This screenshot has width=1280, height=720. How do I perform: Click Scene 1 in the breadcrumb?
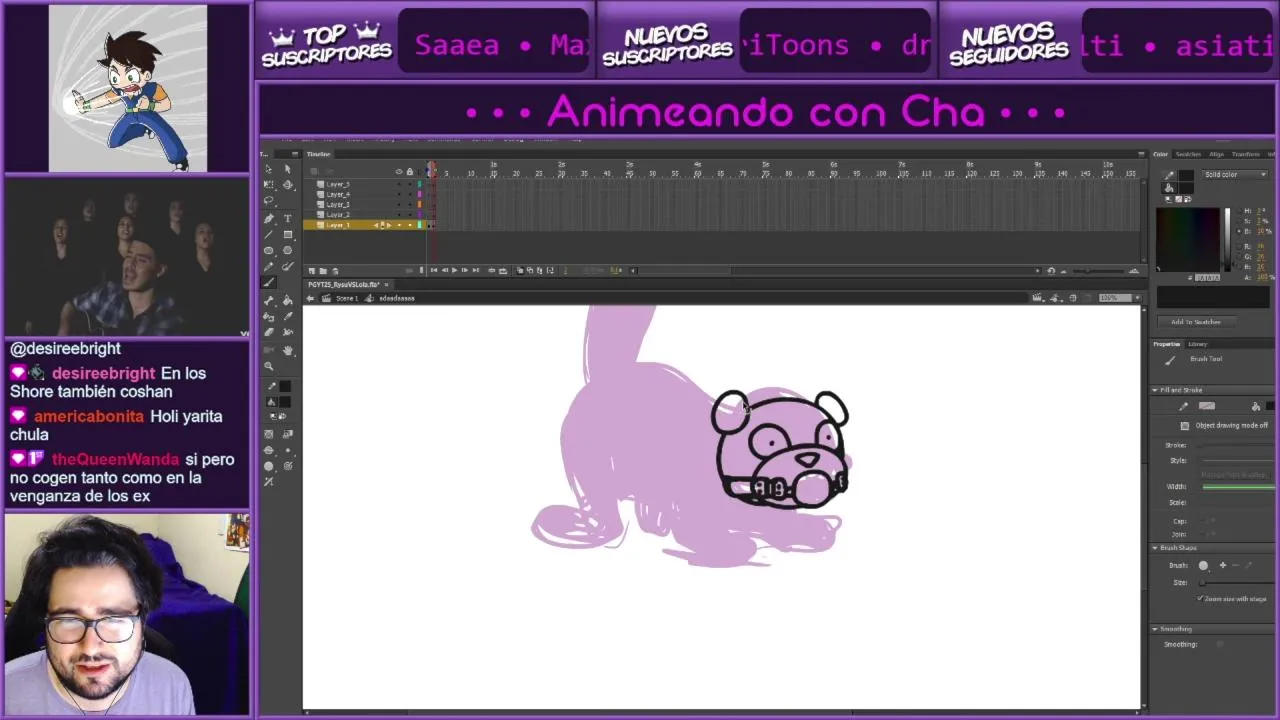[x=345, y=298]
